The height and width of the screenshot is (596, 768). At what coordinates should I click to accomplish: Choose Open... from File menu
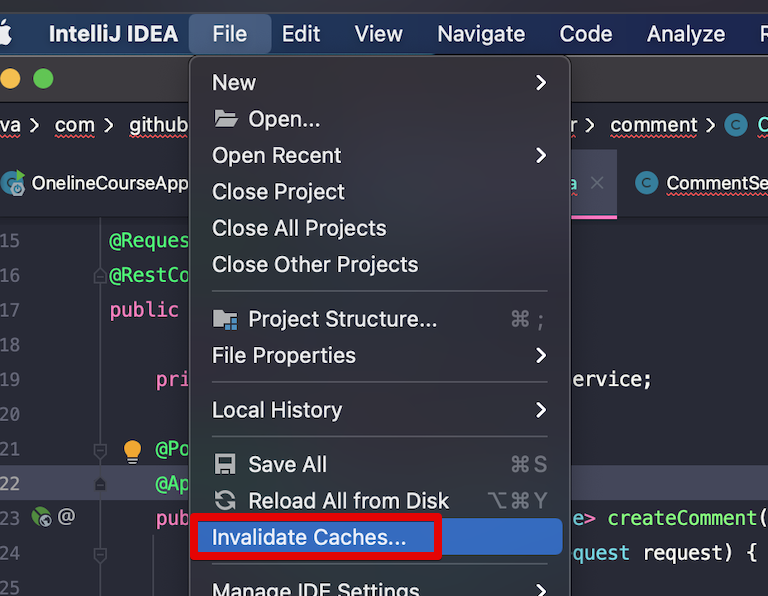[x=380, y=119]
